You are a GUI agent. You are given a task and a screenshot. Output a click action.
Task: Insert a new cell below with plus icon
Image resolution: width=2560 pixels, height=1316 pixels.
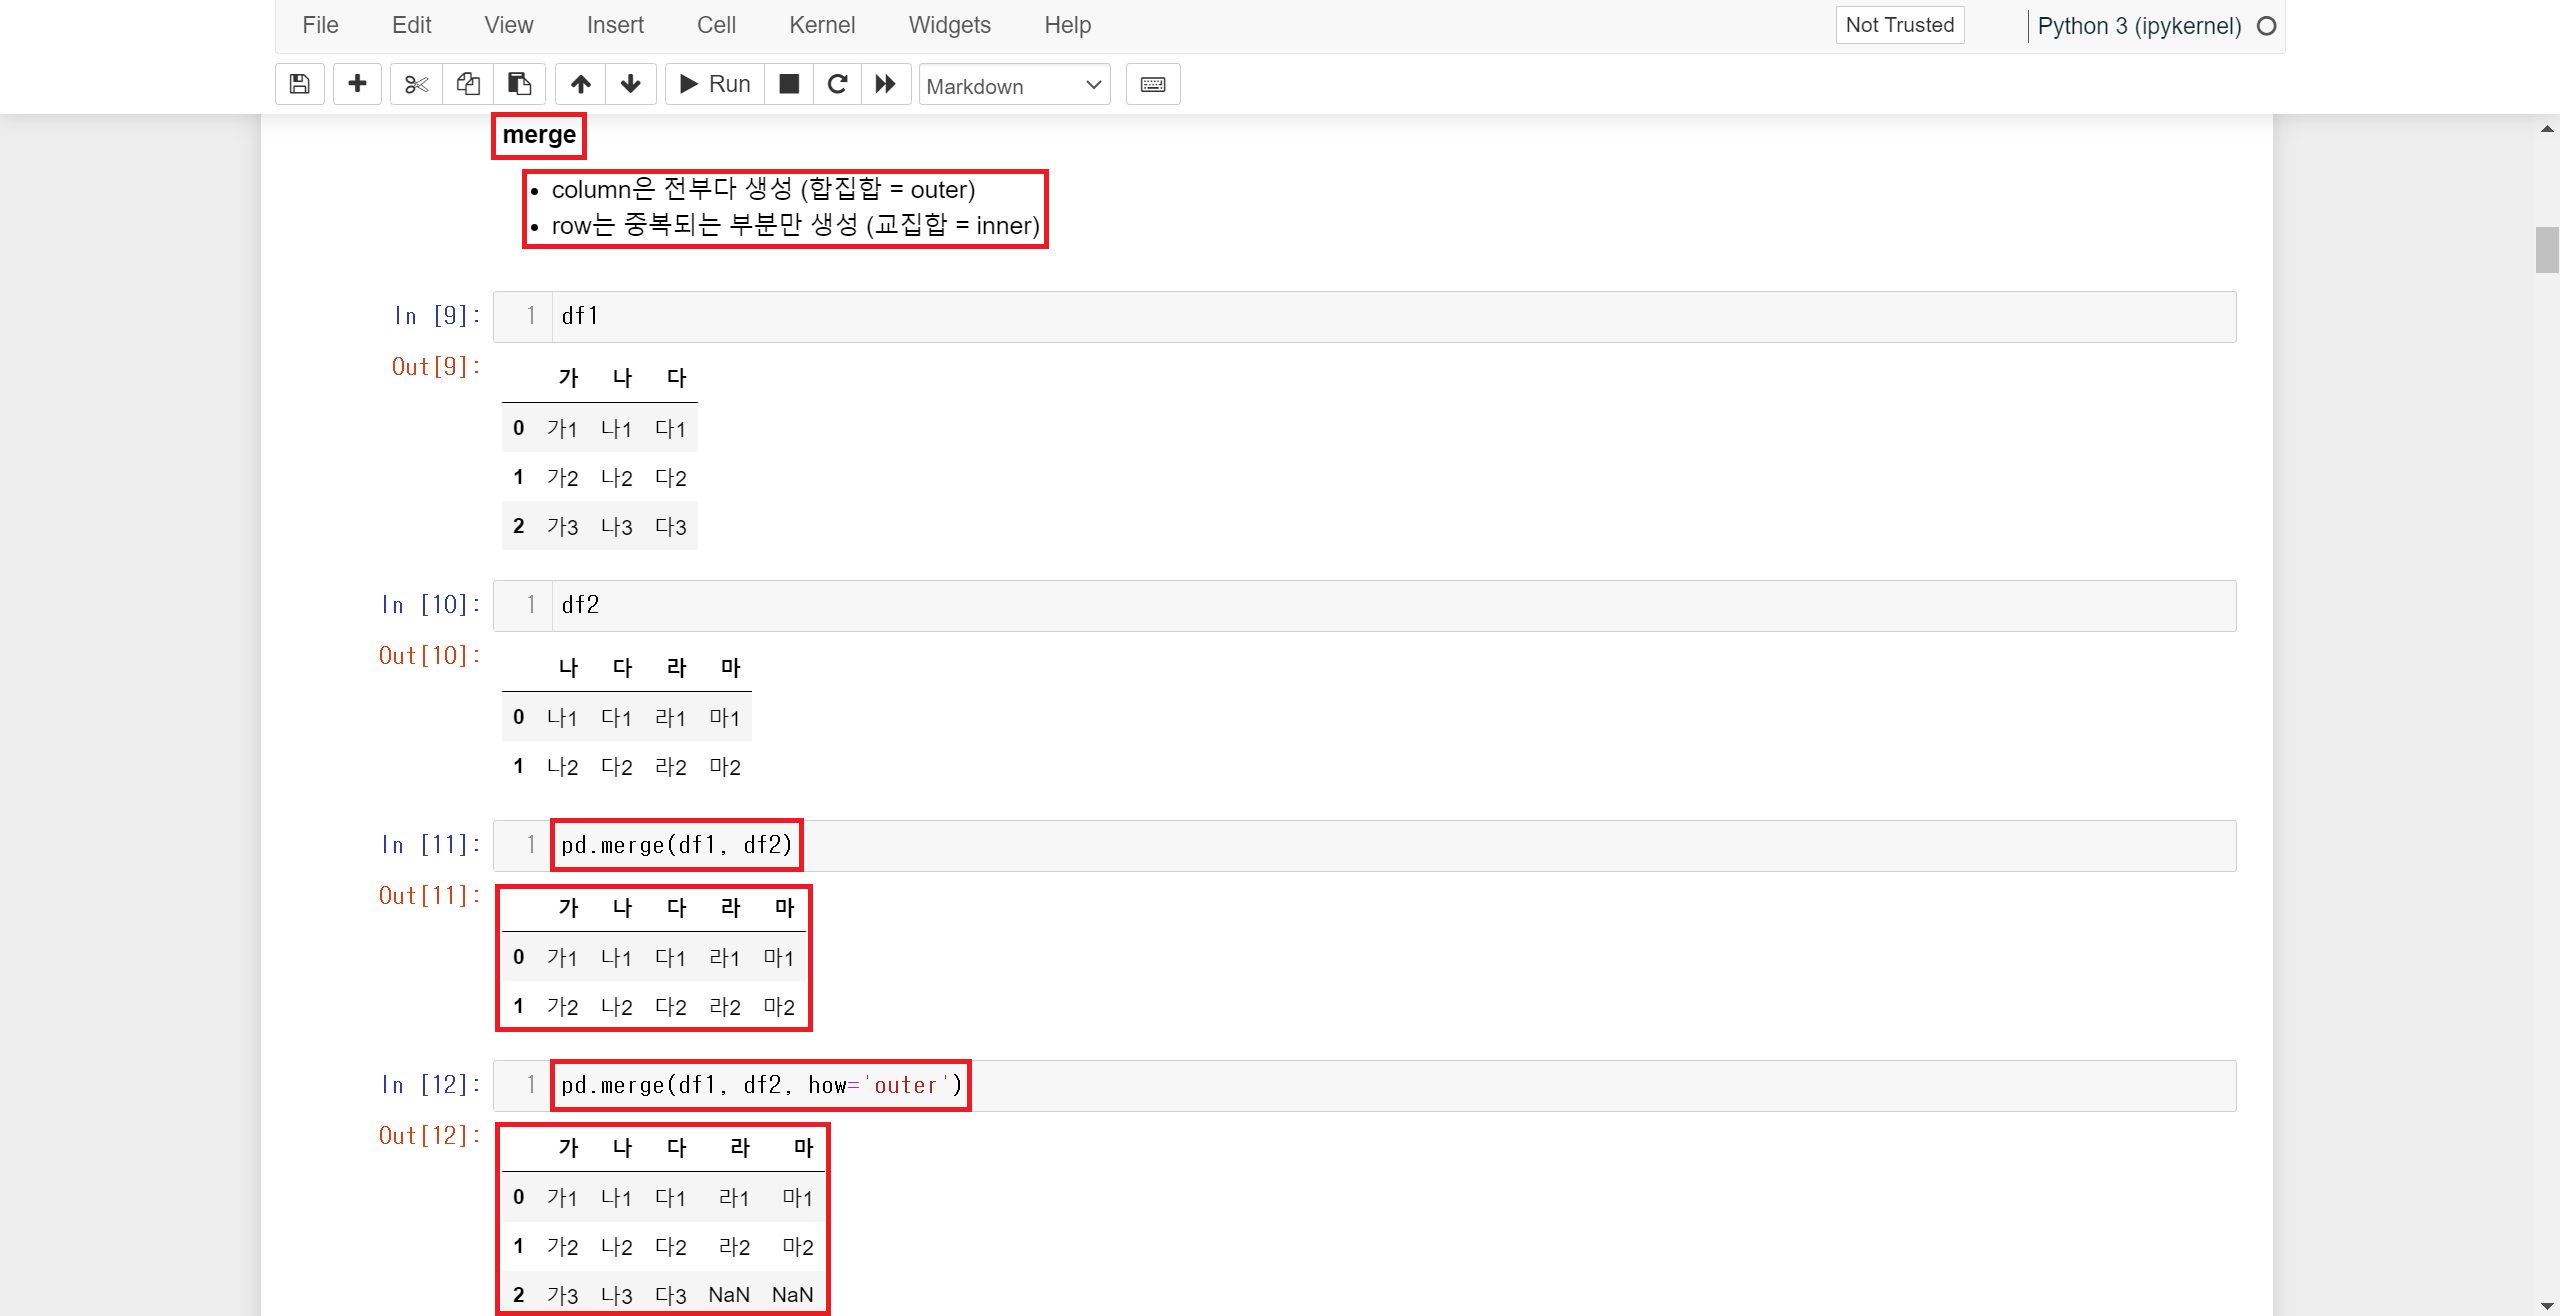(357, 84)
